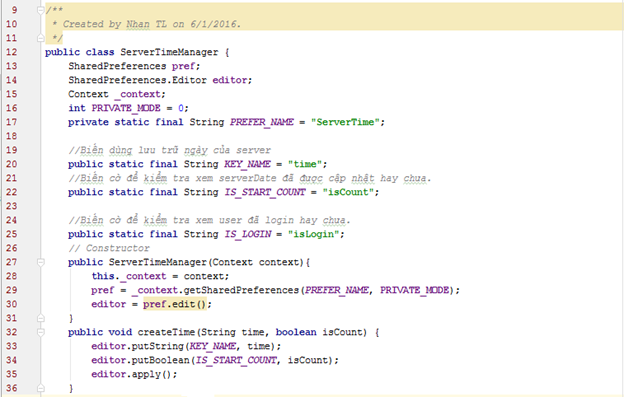The image size is (624, 397).
Task: Click the highlighted pref.edit() call
Action: (175, 304)
